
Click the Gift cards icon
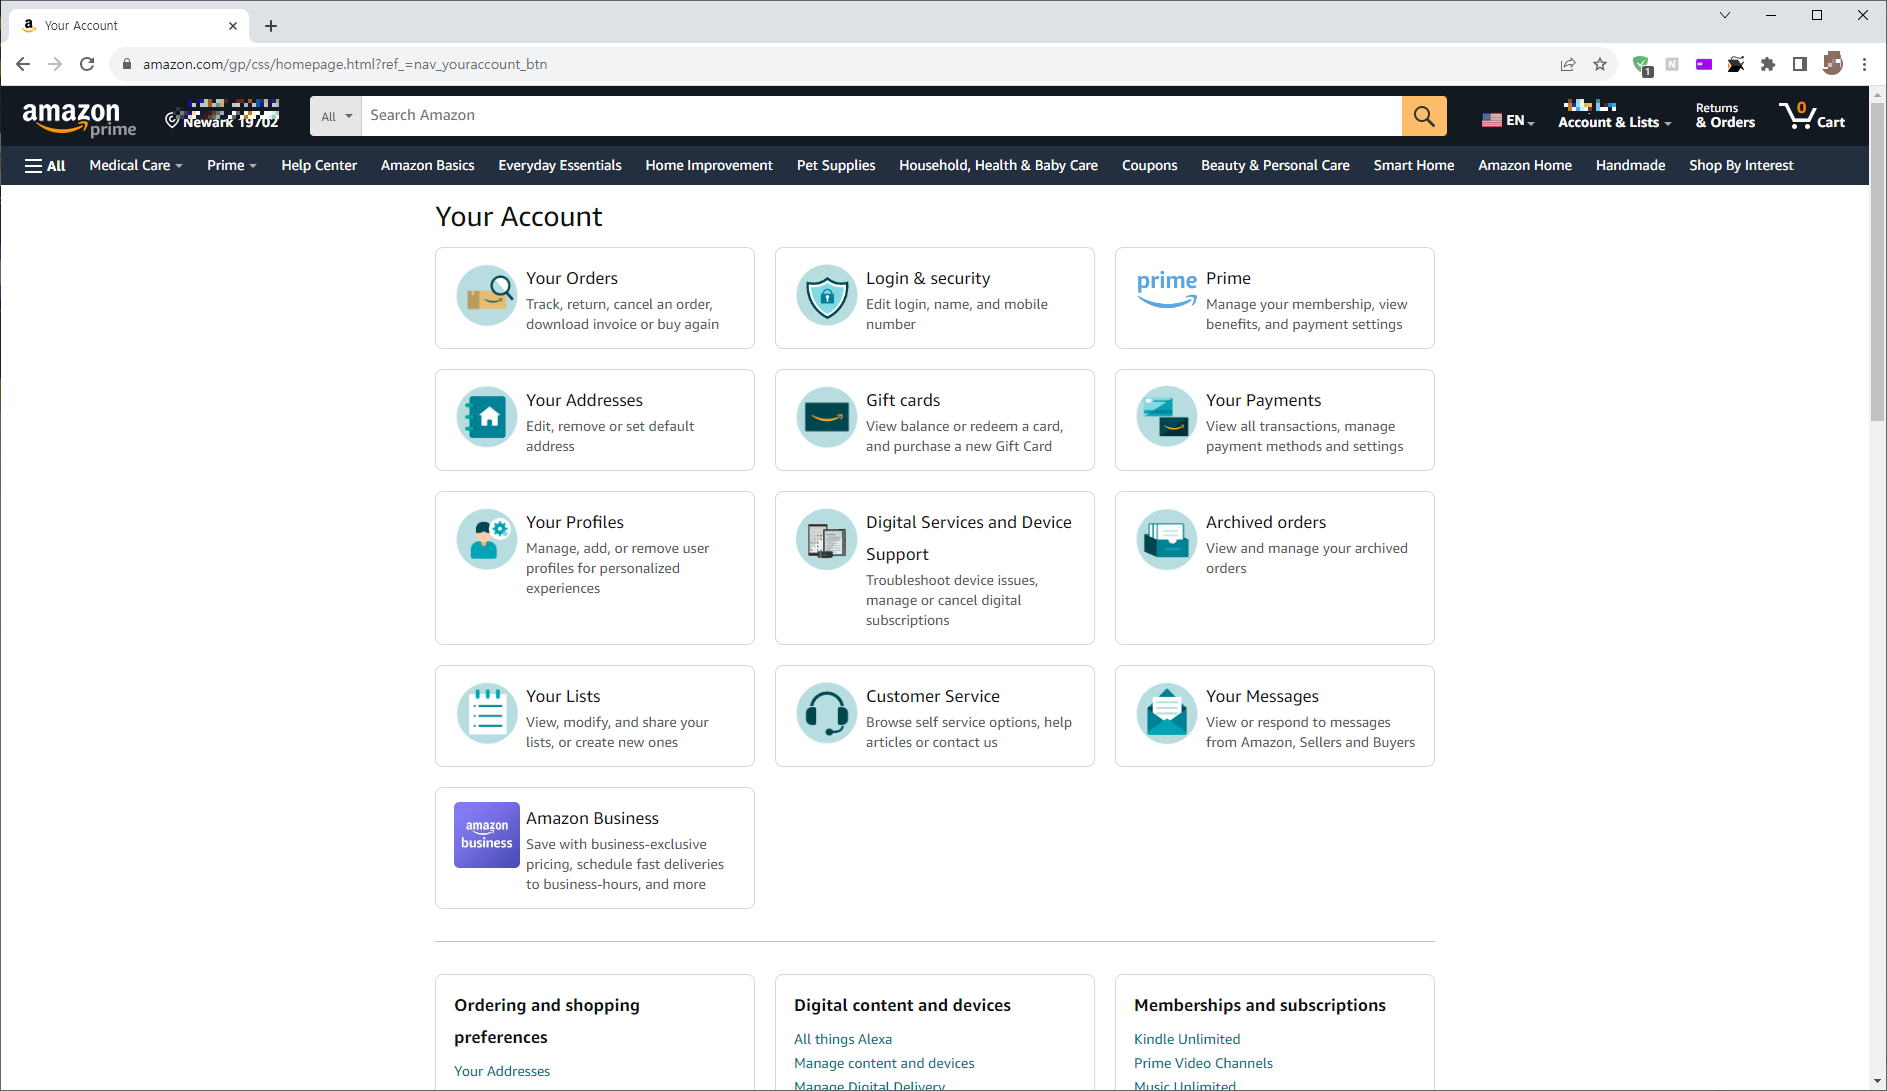pos(827,418)
